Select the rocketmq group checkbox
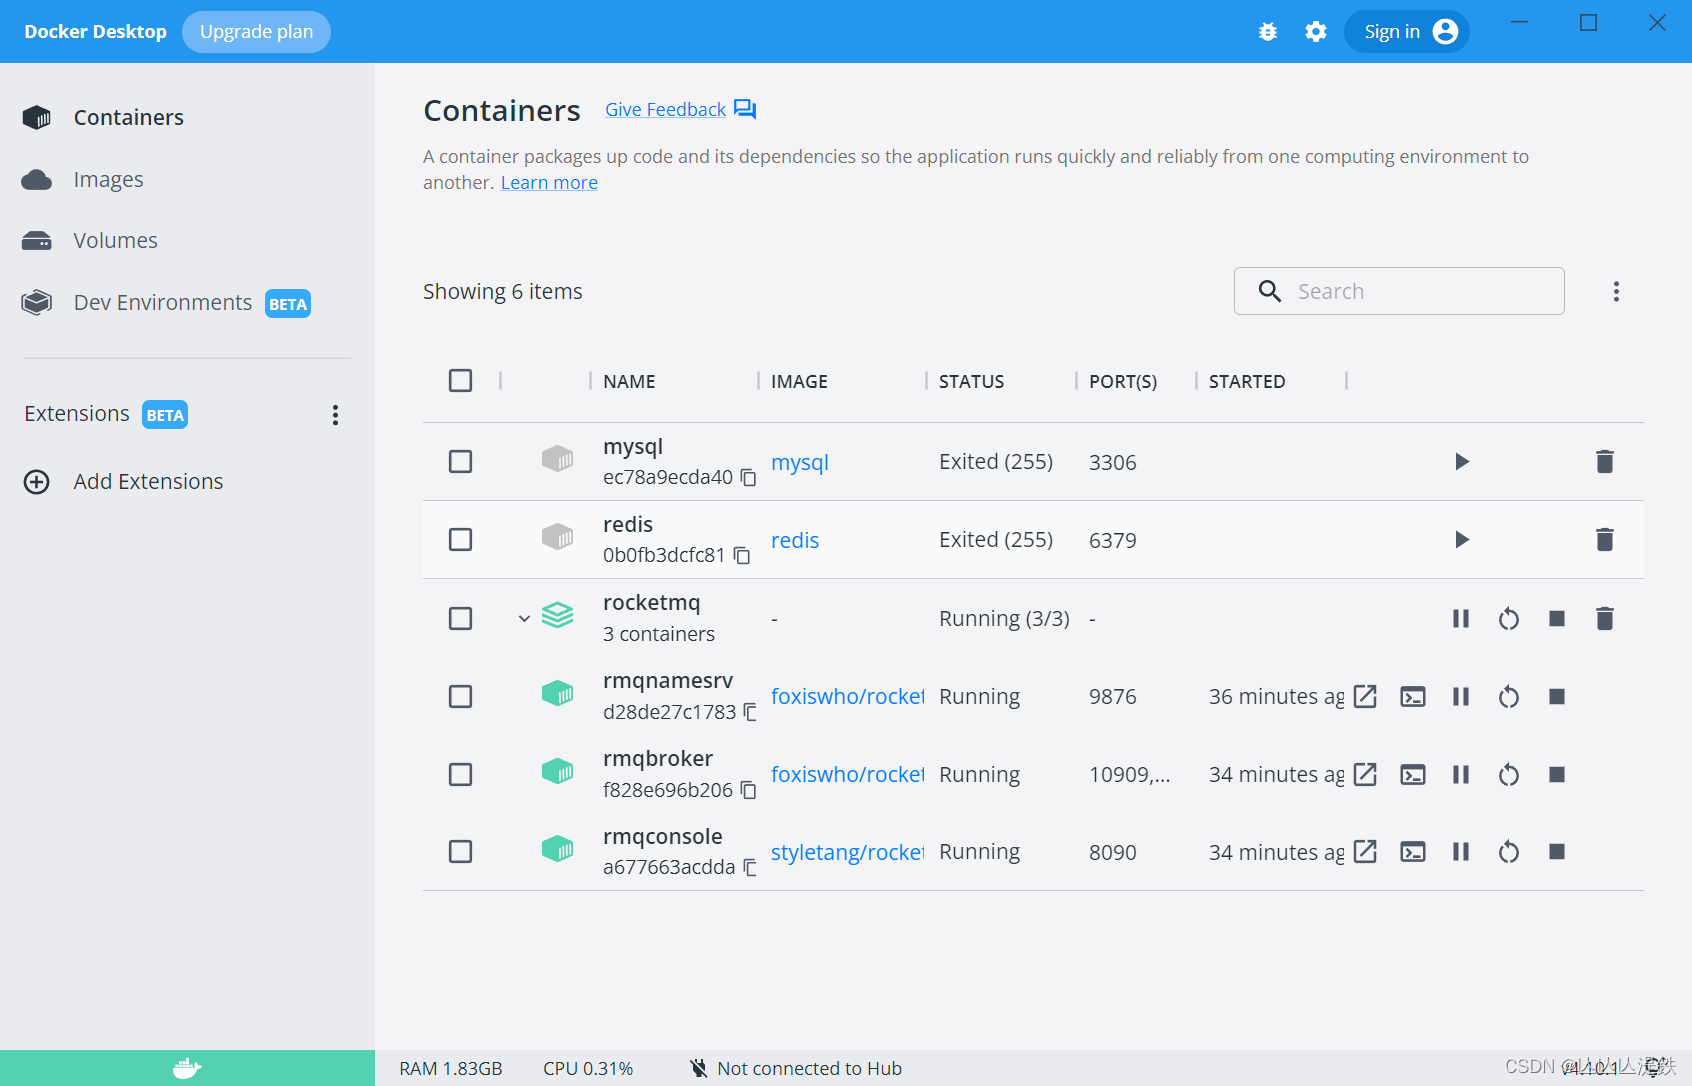The height and width of the screenshot is (1086, 1692). (x=460, y=618)
